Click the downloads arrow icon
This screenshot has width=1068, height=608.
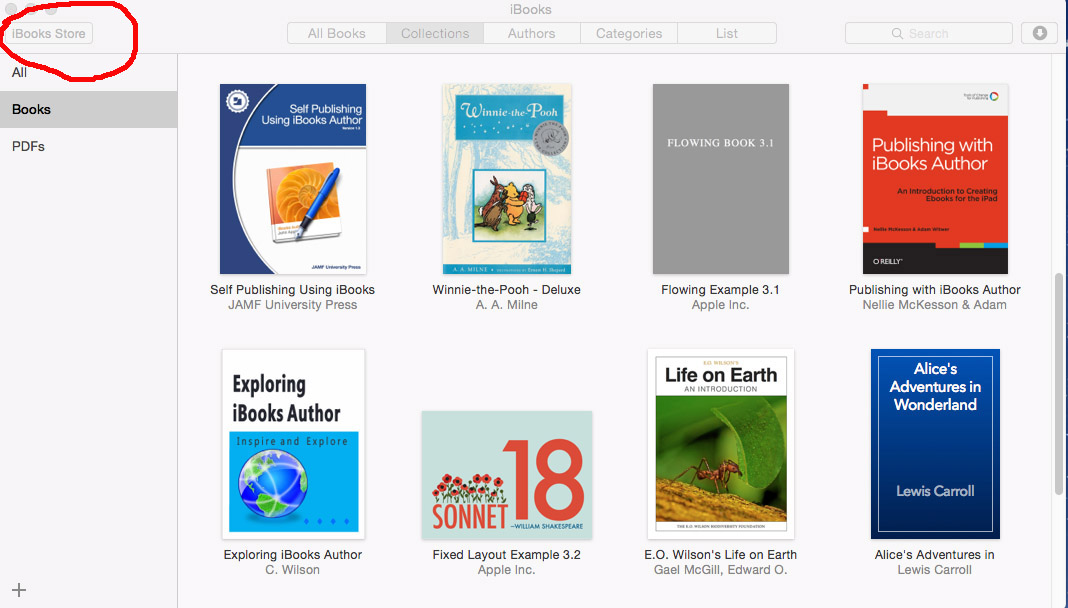coord(1039,33)
